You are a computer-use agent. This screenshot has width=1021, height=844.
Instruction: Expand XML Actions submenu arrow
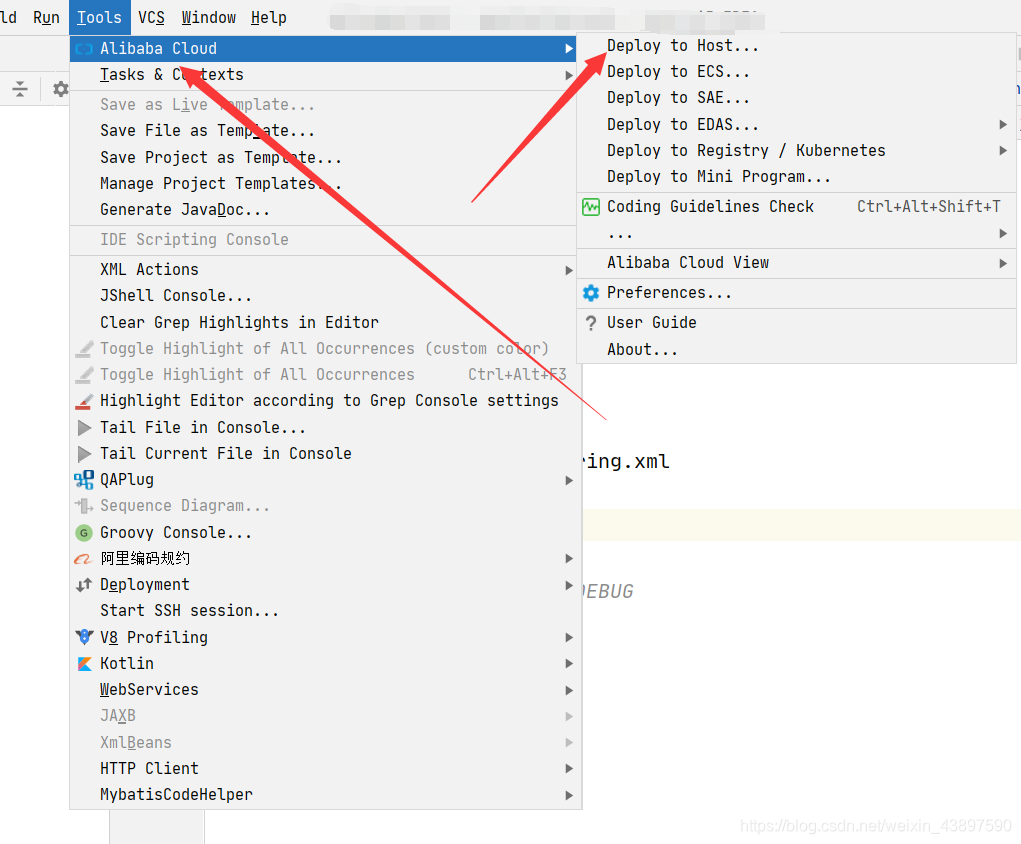click(x=568, y=270)
